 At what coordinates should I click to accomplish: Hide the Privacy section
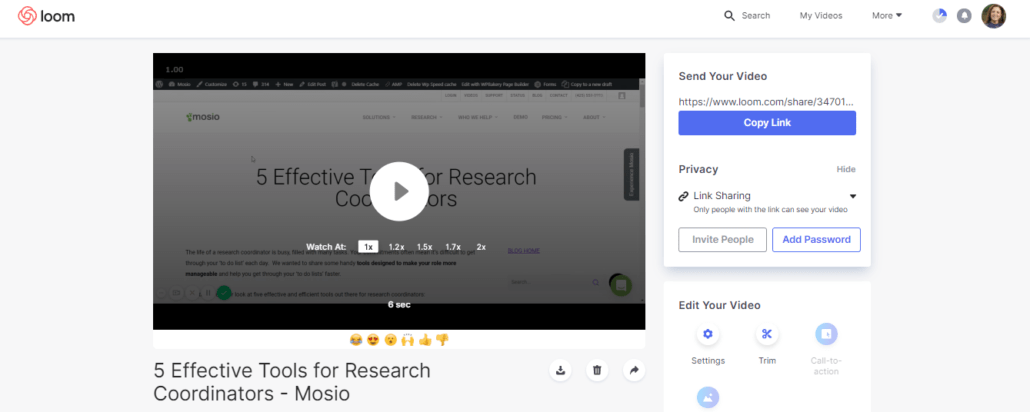point(846,170)
